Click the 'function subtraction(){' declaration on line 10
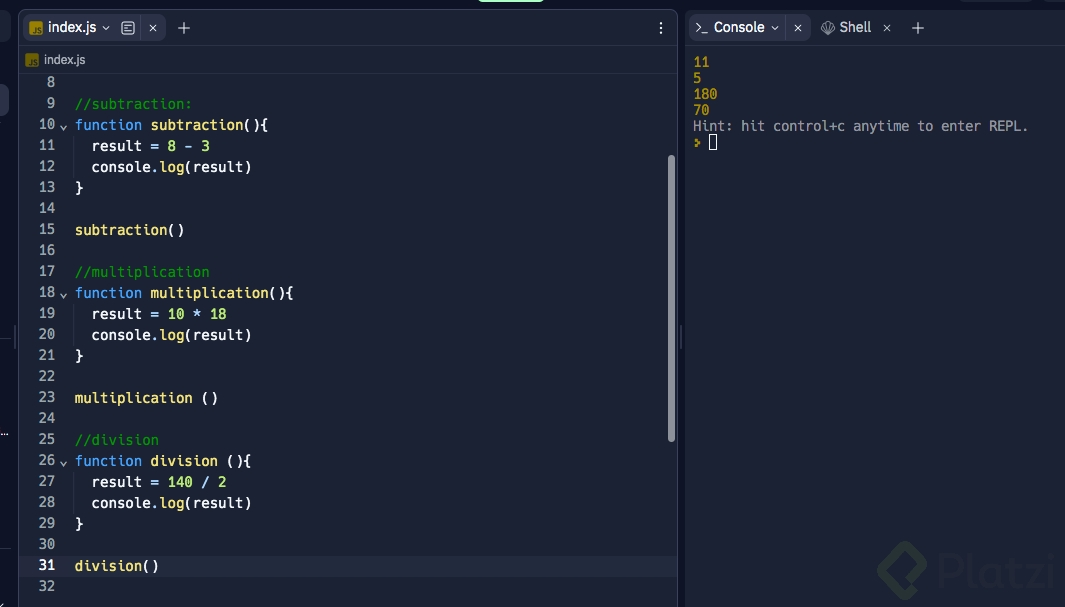This screenshot has width=1065, height=607. click(171, 125)
